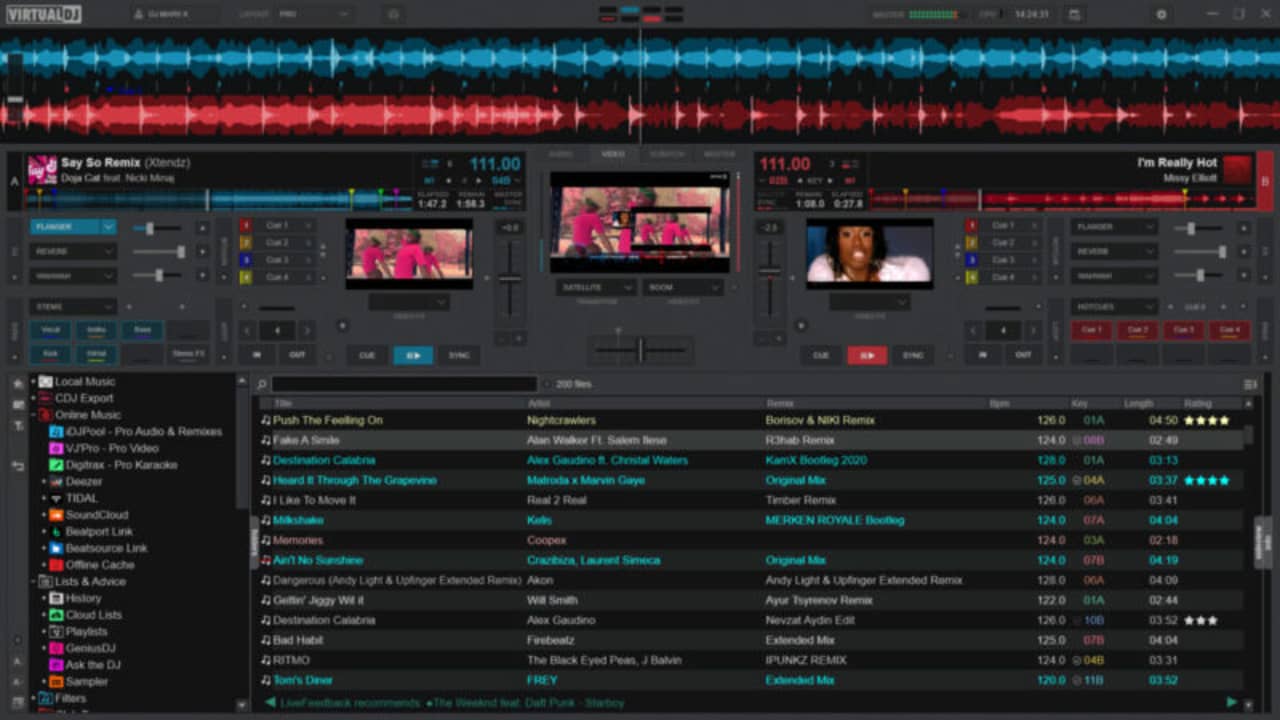Open the Sampler via its sidebar icon
Viewport: 1280px width, 720px height.
point(54,681)
